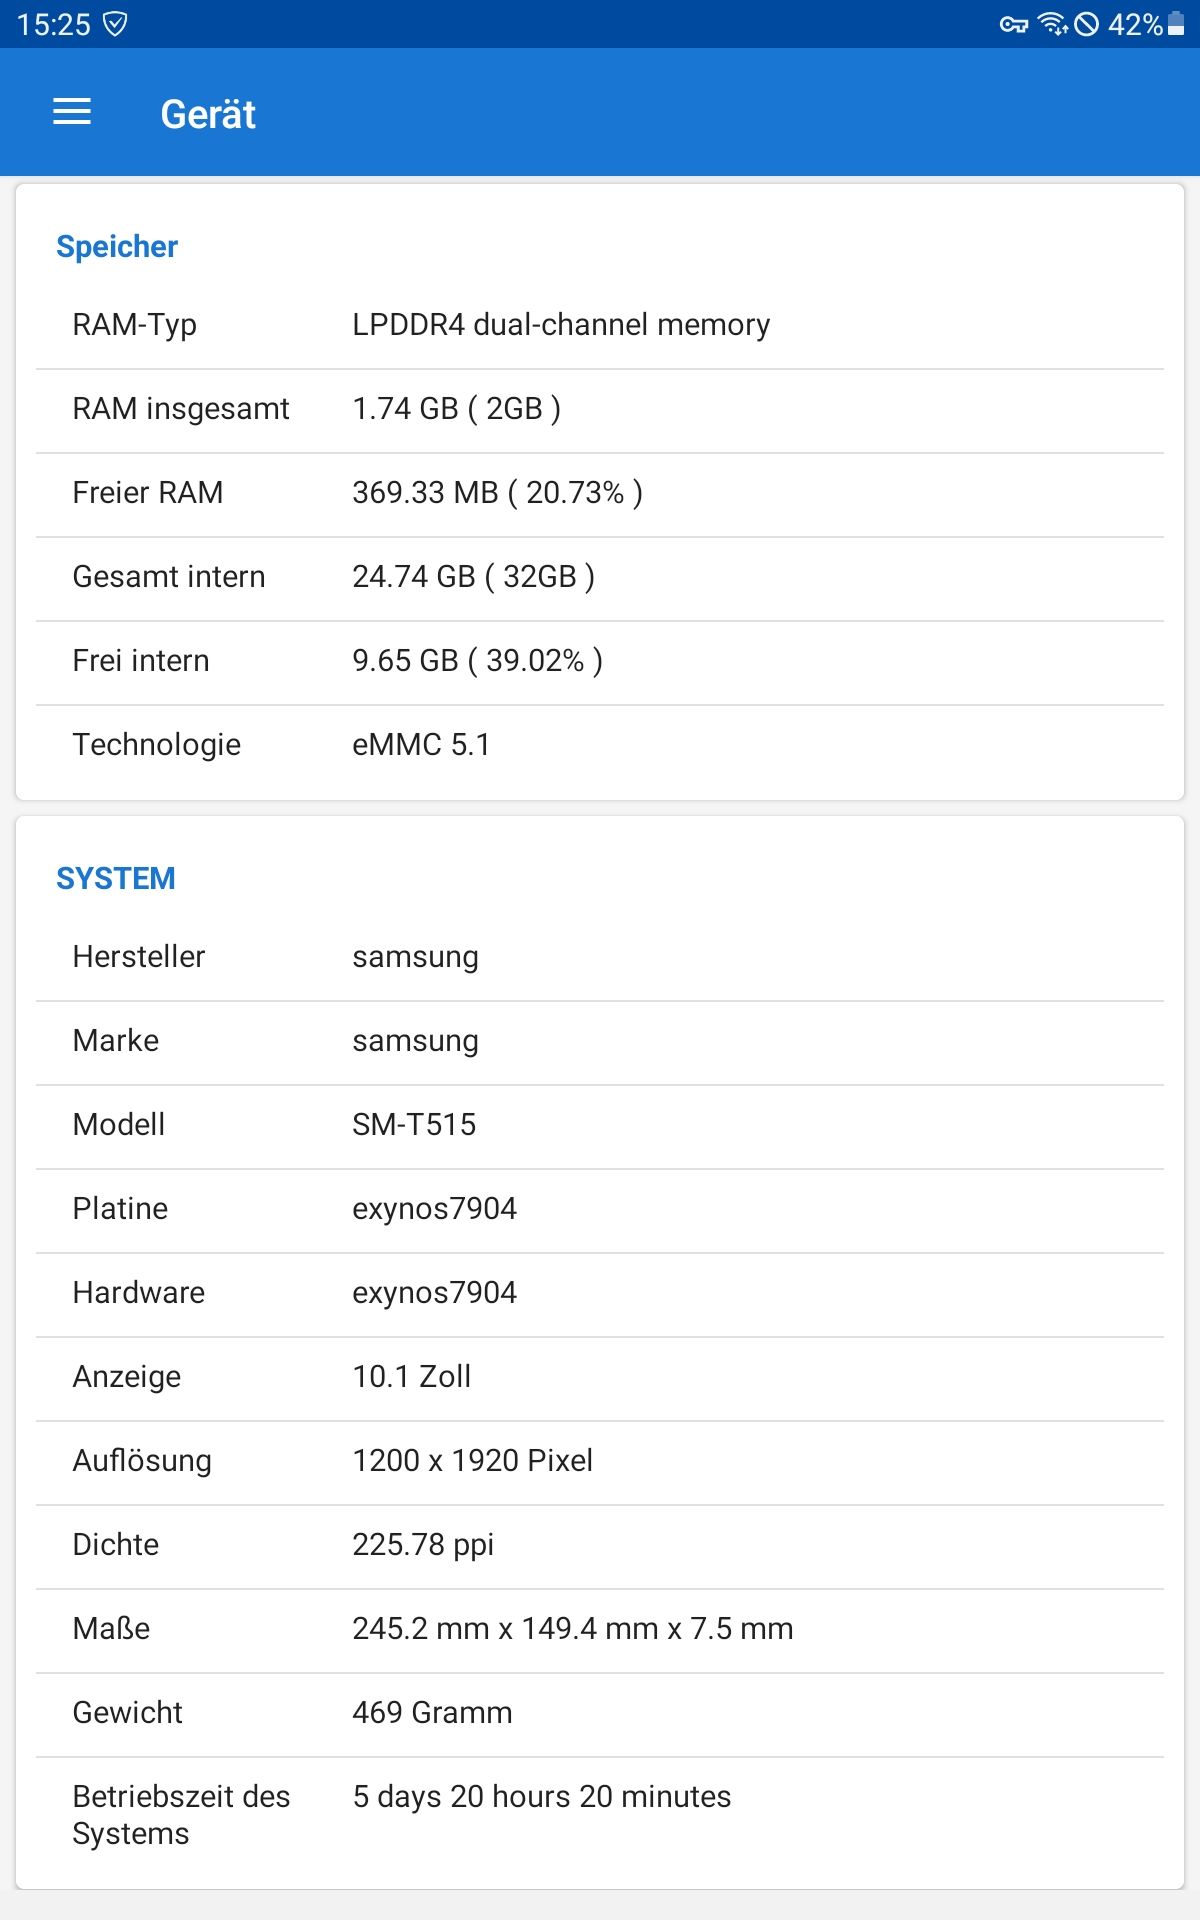Tap the battery indicator icon
1200x1920 pixels.
pos(1176,24)
